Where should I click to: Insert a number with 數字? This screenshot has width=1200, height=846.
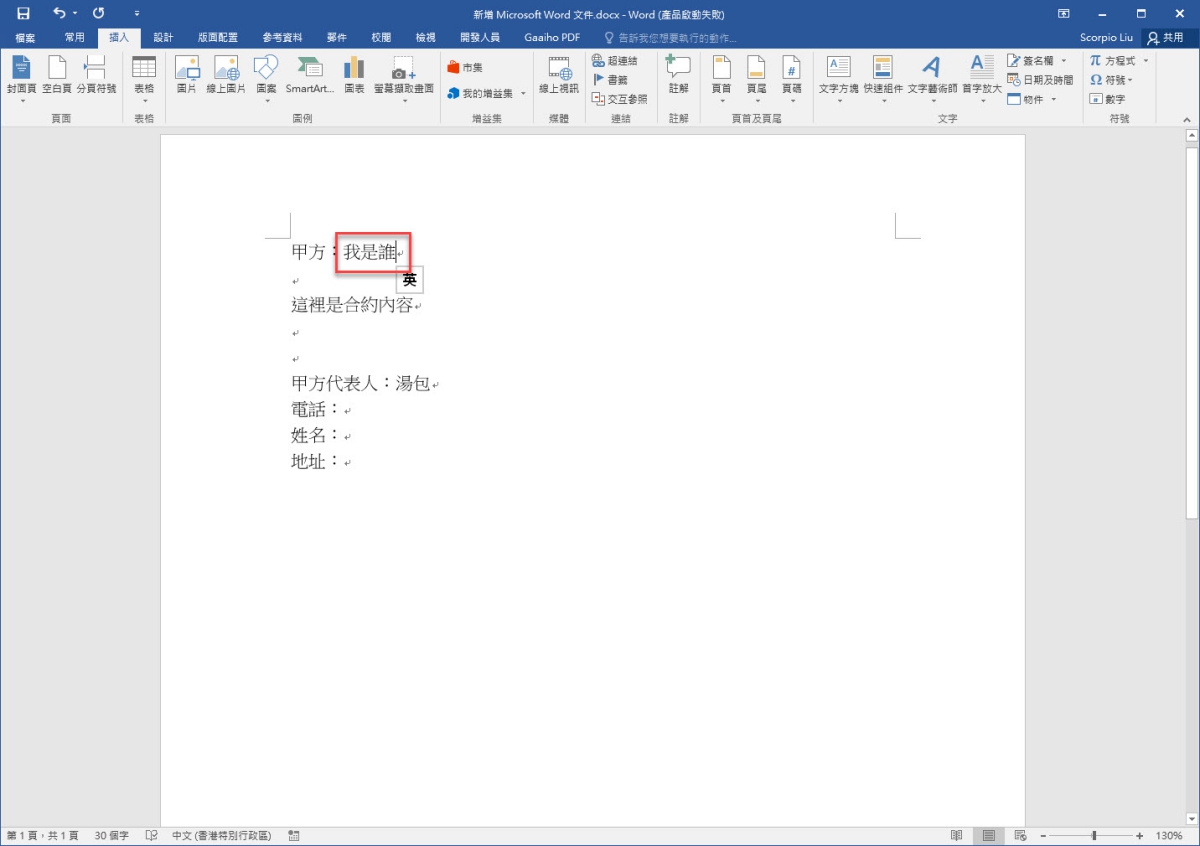coord(1108,99)
